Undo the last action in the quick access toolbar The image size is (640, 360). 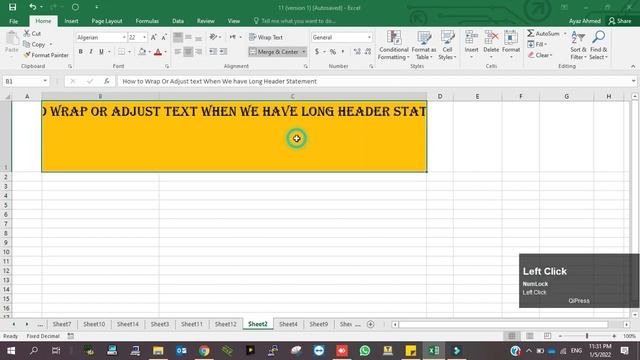tap(33, 7)
